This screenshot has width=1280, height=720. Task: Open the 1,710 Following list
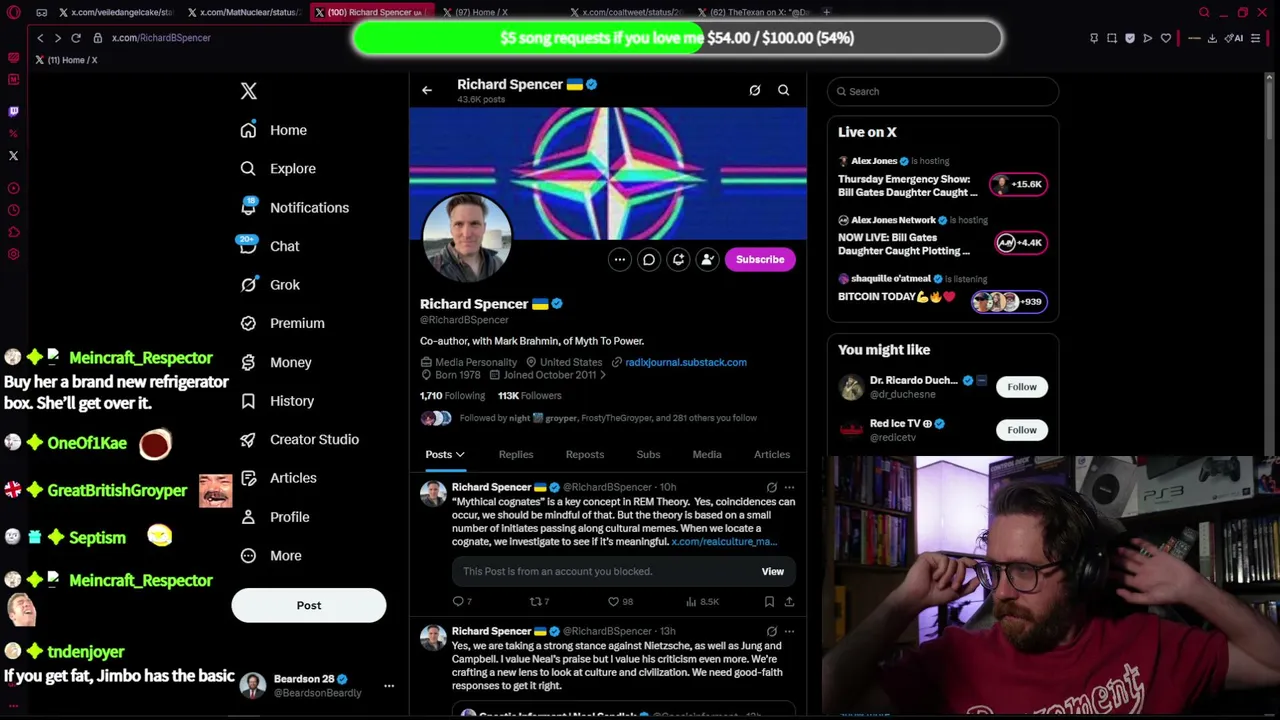452,396
